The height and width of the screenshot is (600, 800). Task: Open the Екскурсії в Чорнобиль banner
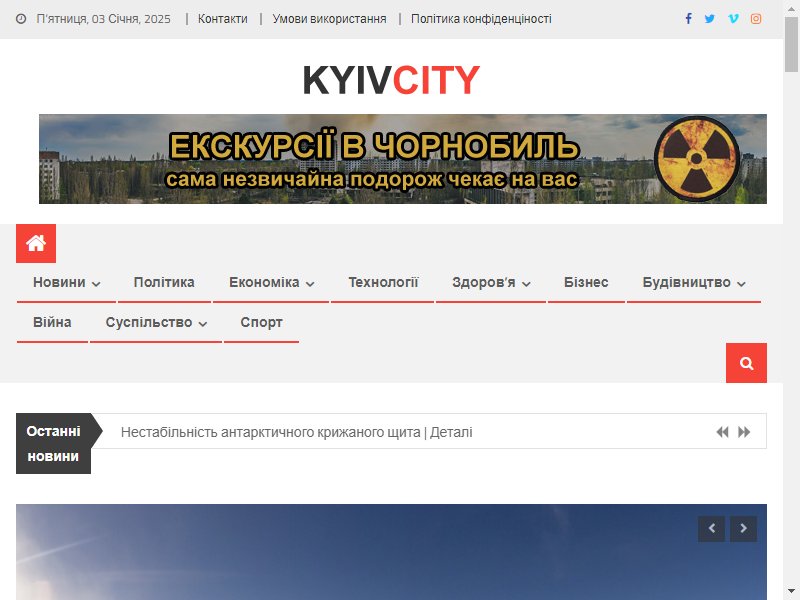tap(403, 159)
